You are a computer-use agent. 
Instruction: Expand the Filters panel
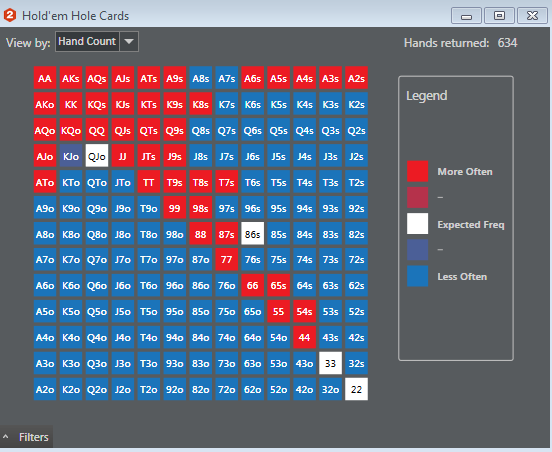tap(26, 437)
